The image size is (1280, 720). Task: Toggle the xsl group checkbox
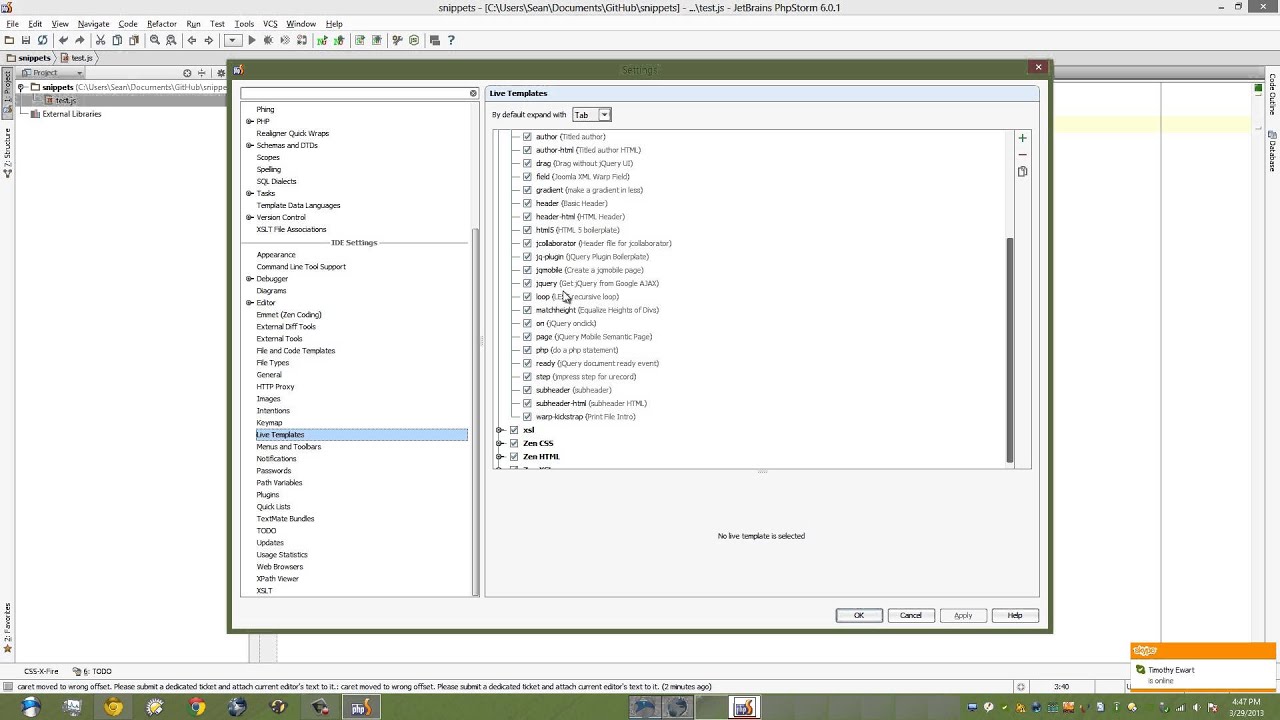514,430
